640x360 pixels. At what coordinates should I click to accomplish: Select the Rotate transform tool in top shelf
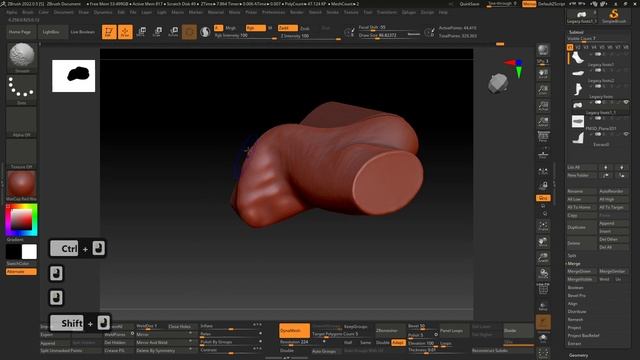(173, 32)
